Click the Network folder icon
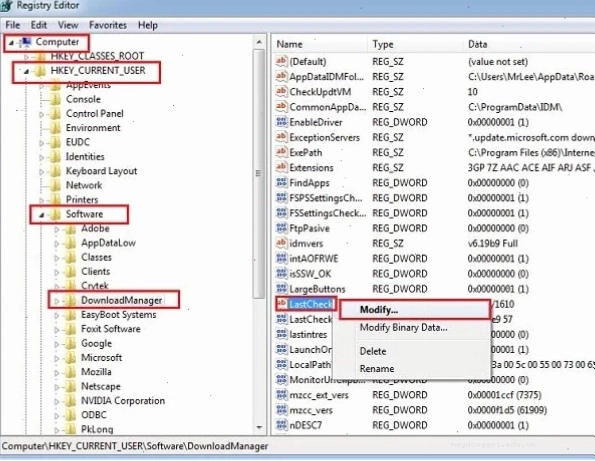This screenshot has width=595, height=461. point(55,186)
